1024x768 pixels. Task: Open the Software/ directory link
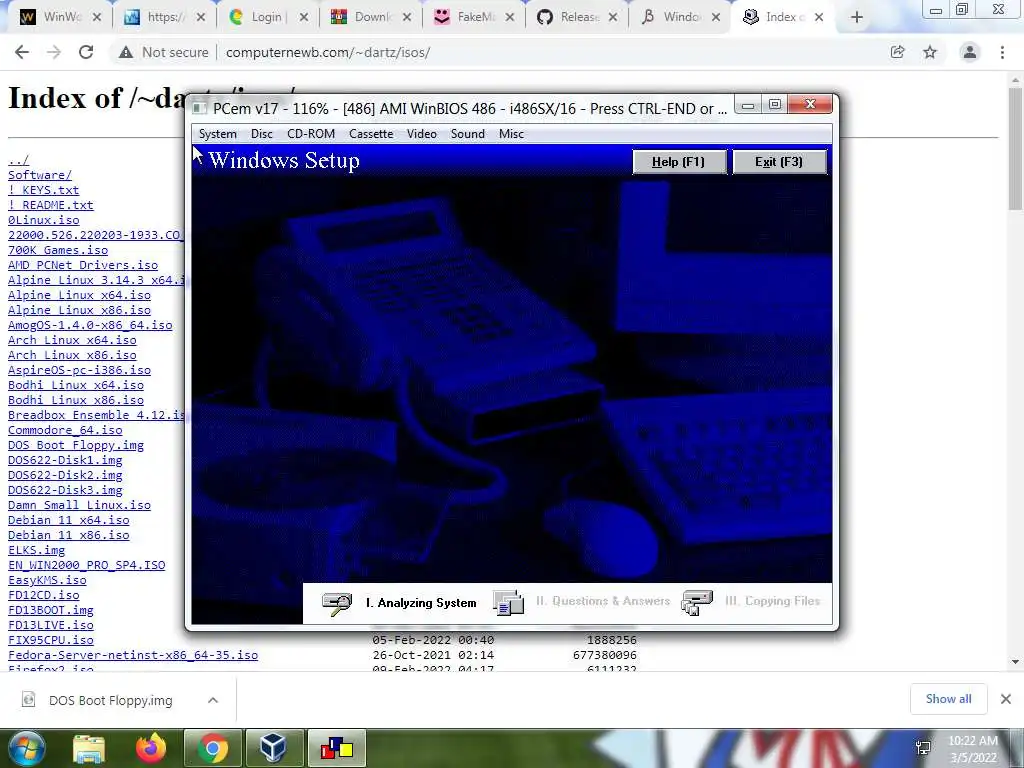[x=40, y=175]
